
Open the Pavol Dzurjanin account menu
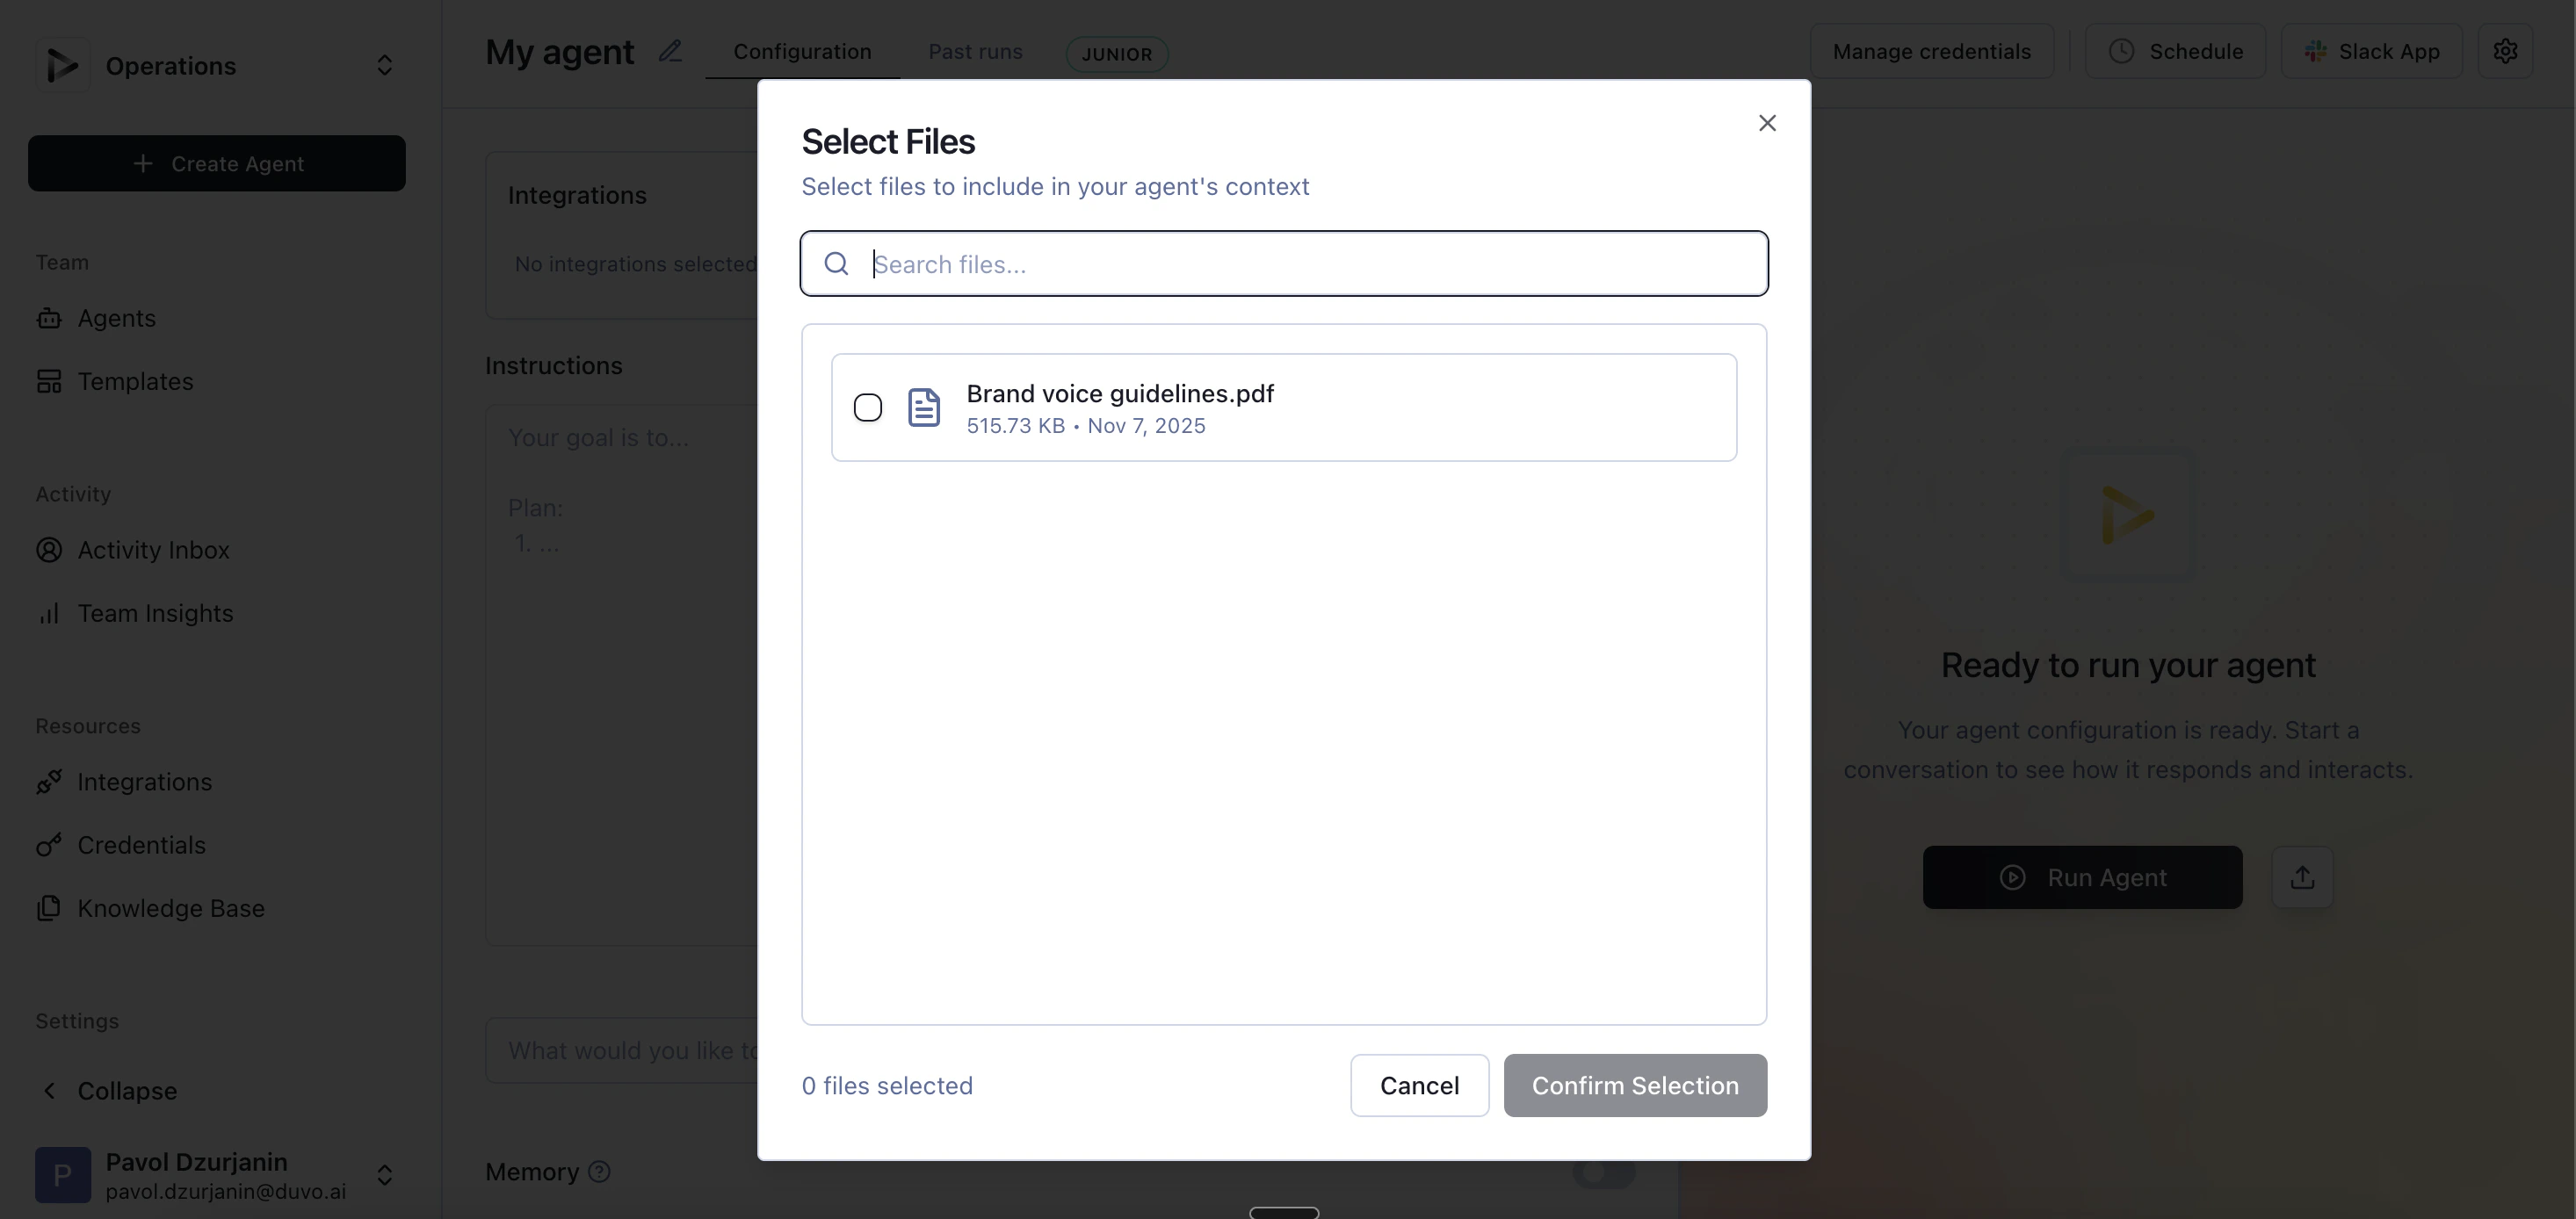(x=217, y=1175)
